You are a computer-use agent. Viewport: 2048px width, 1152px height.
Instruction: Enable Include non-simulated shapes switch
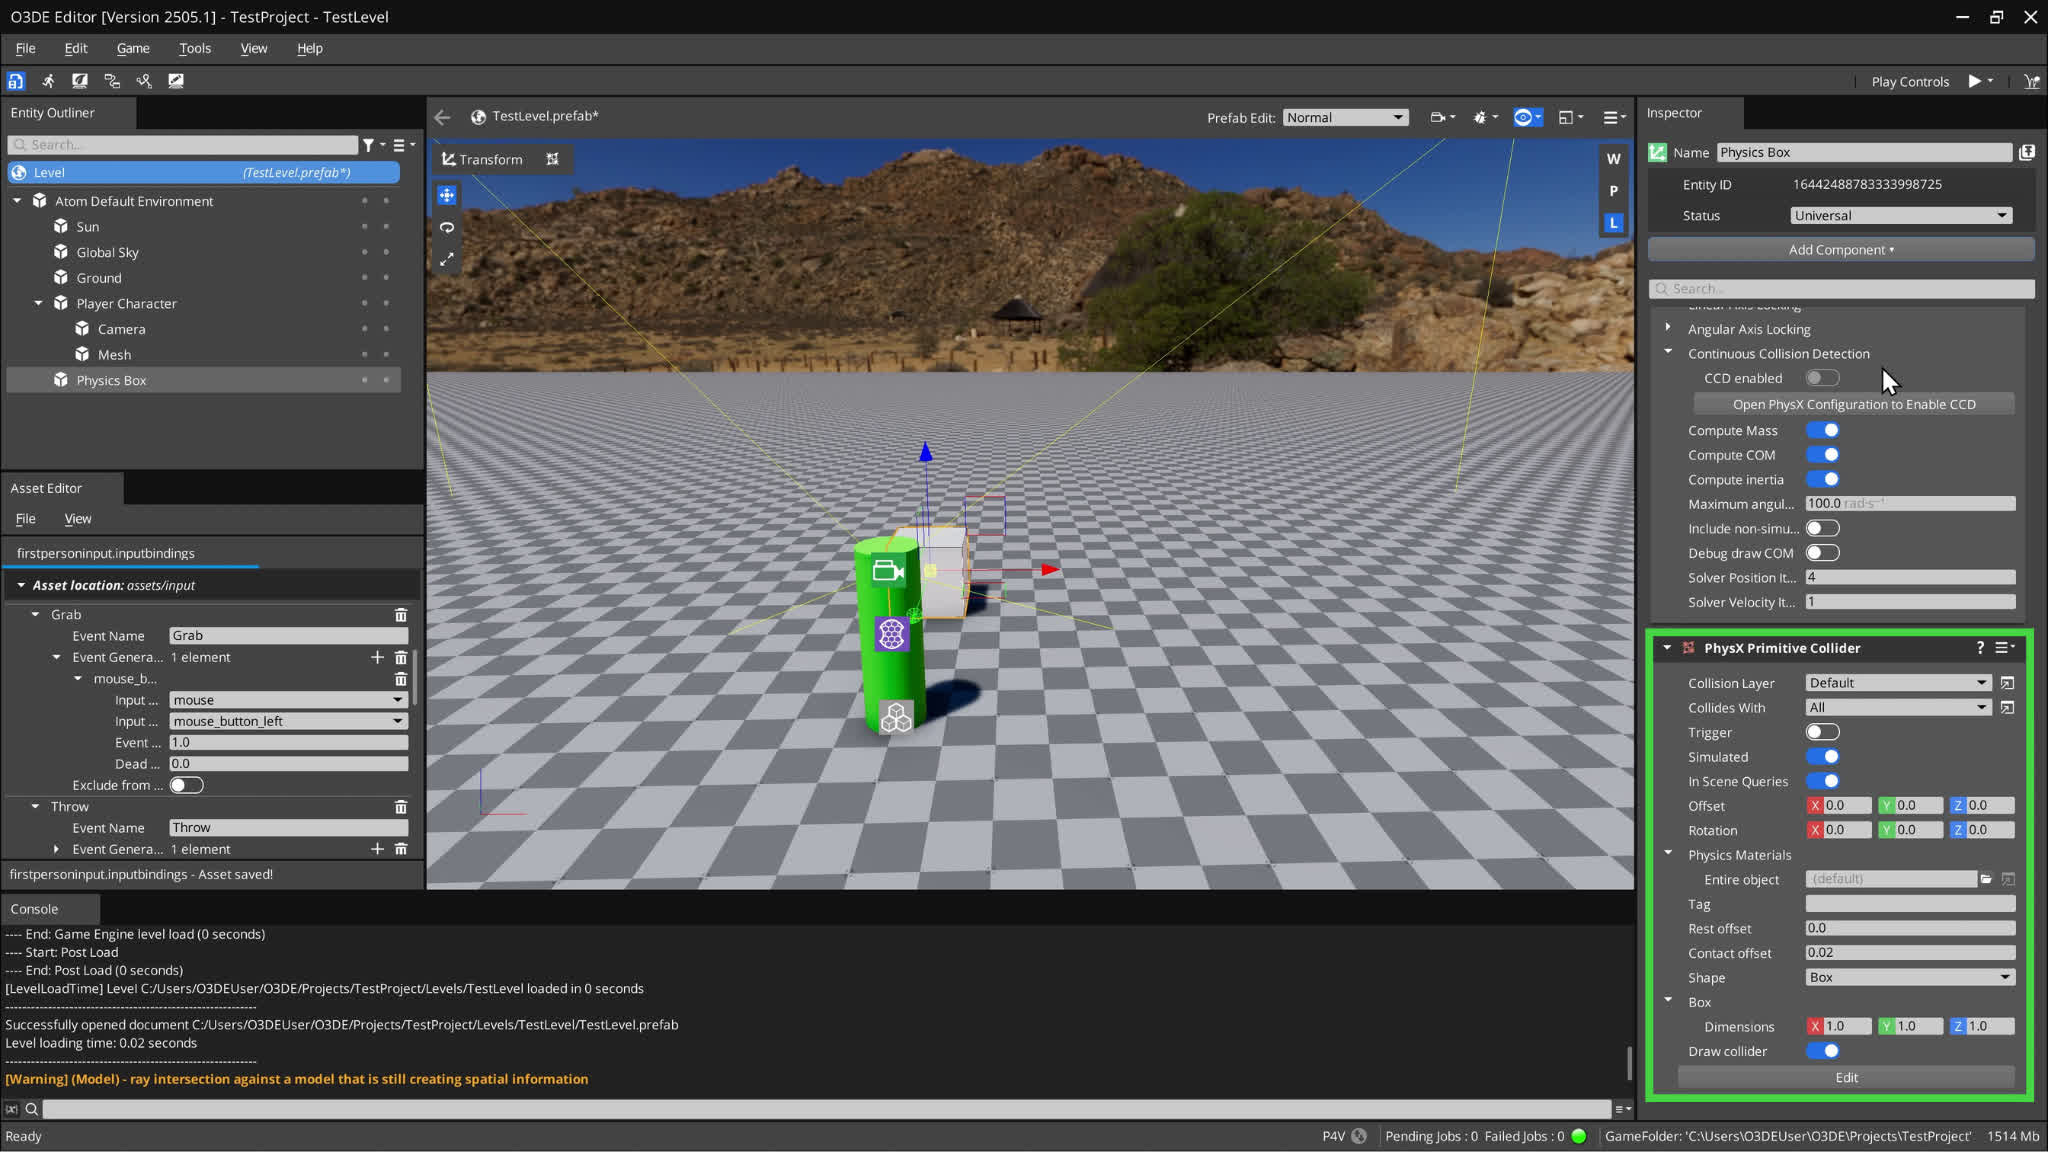click(x=1822, y=528)
